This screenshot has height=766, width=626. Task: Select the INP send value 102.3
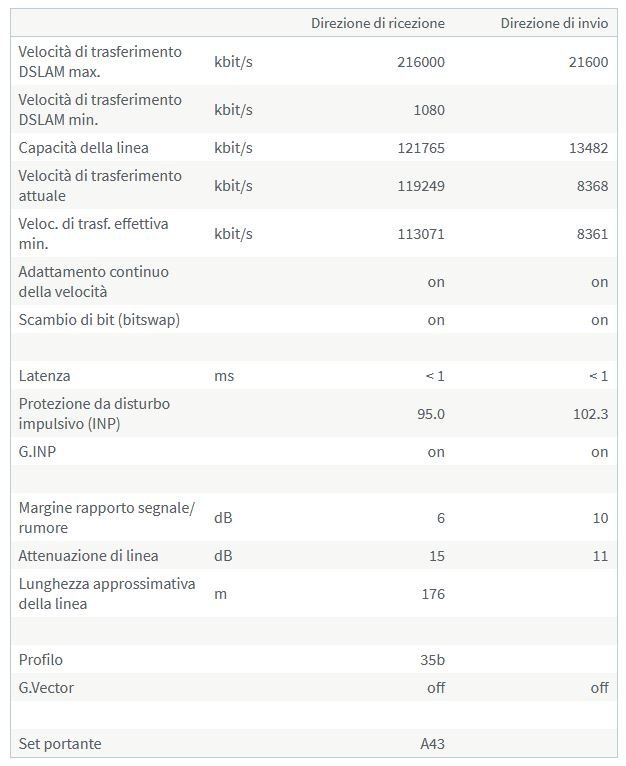point(588,414)
